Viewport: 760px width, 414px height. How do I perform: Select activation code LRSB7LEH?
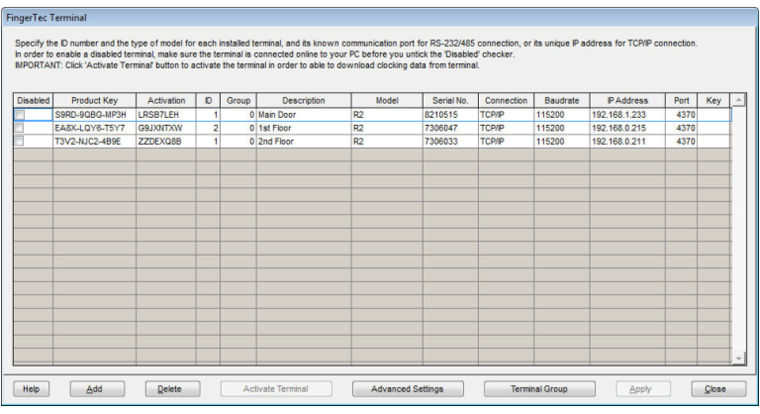pos(166,115)
